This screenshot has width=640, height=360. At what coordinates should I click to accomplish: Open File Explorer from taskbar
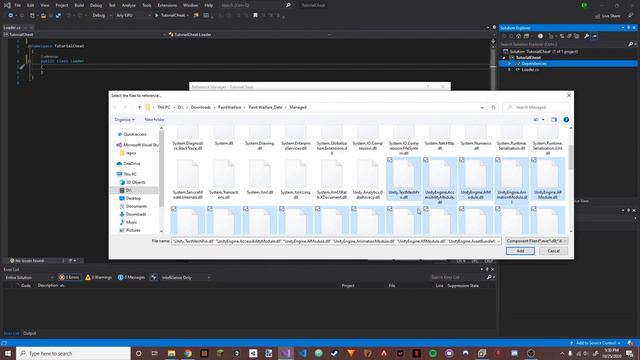(x=171, y=353)
